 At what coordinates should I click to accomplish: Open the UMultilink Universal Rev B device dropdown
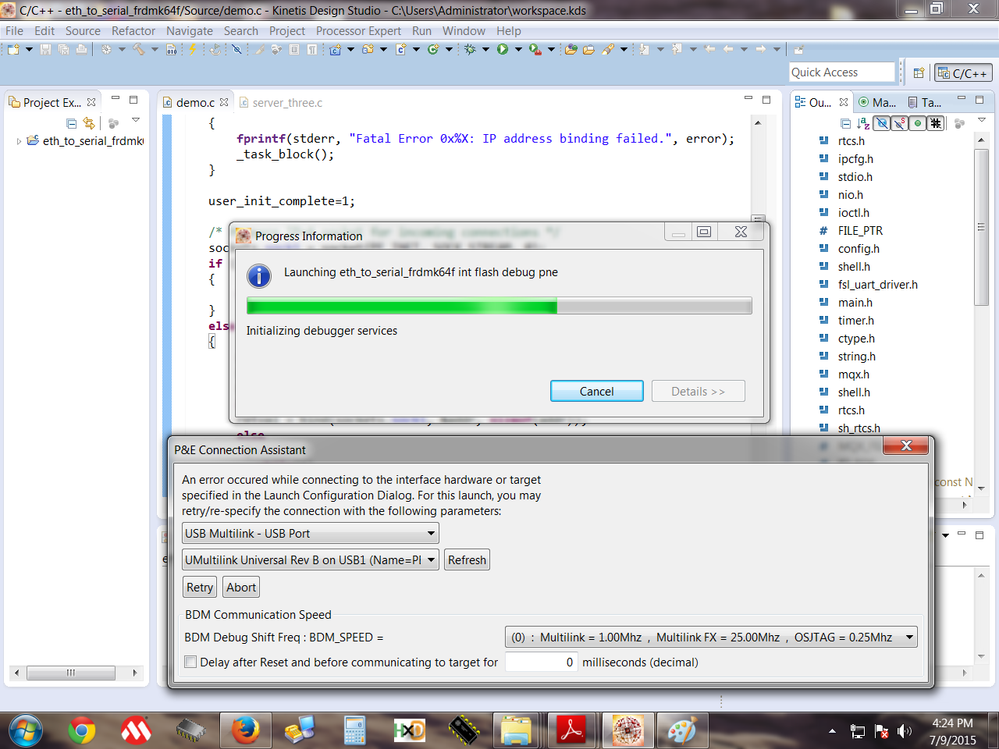310,560
